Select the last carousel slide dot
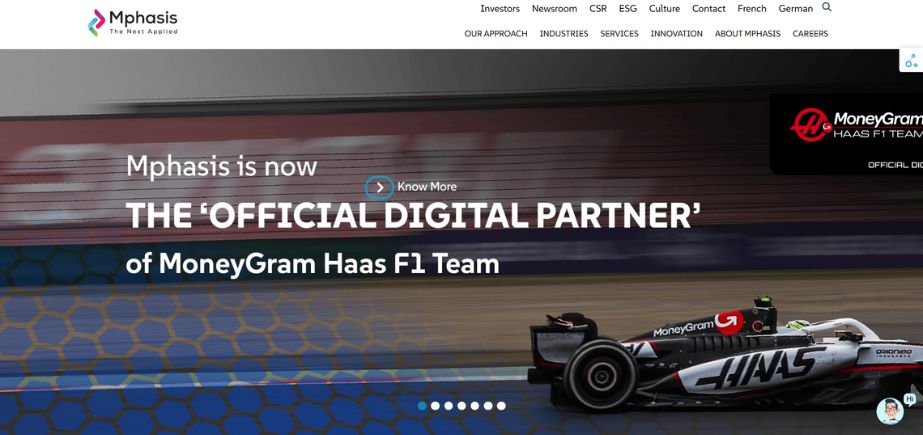923x435 pixels. [501, 406]
